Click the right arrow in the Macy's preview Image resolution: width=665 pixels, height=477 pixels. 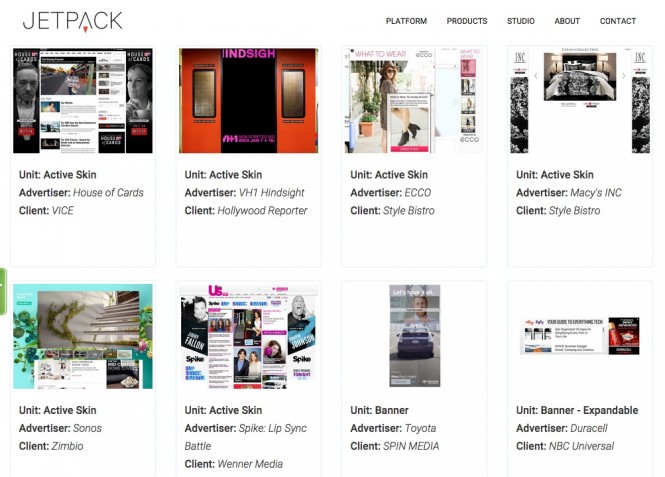click(623, 76)
